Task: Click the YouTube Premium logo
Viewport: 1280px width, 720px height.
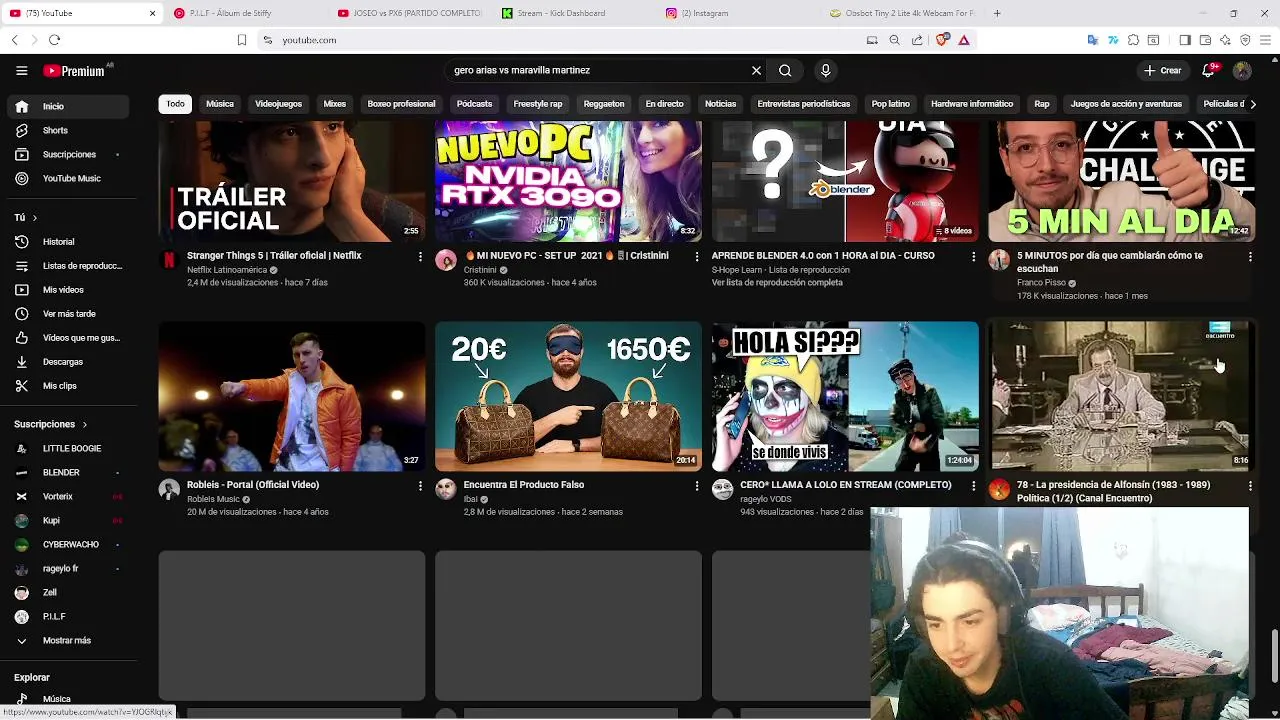Action: click(x=74, y=71)
